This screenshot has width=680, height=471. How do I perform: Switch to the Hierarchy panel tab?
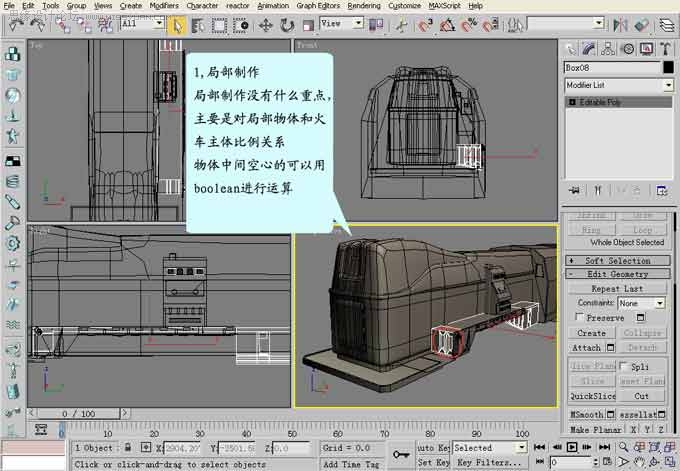[608, 49]
